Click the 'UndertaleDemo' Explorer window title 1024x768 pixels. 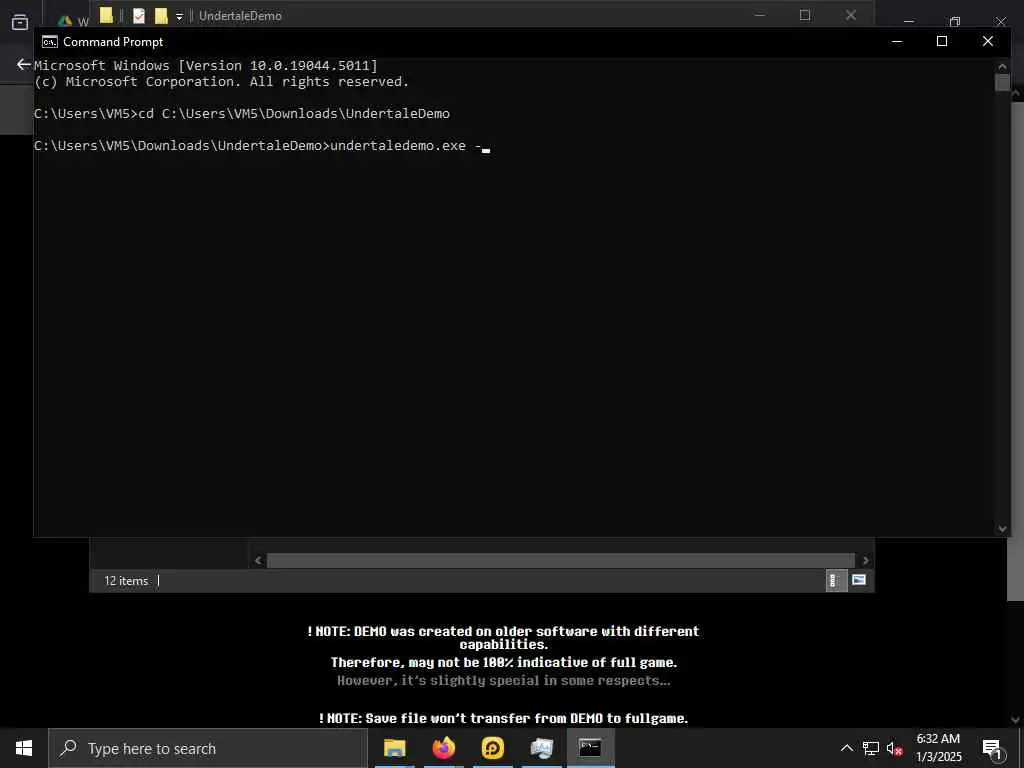pyautogui.click(x=240, y=16)
